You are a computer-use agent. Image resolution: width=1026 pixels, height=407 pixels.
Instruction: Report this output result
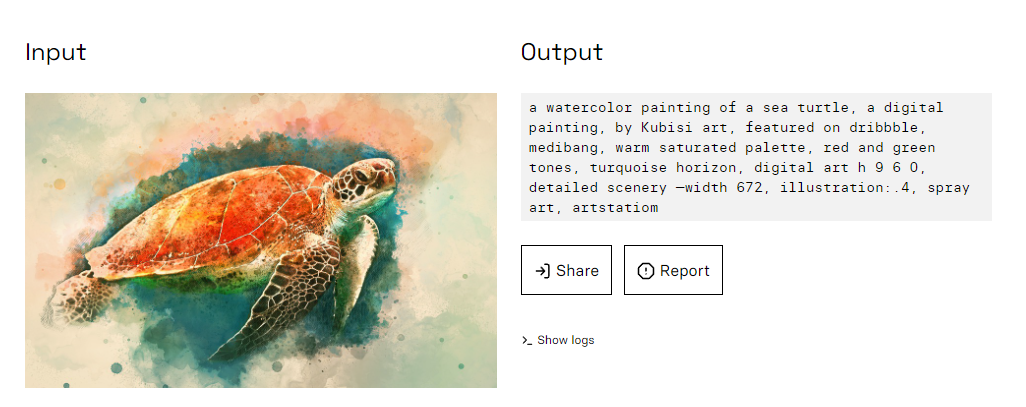673,270
